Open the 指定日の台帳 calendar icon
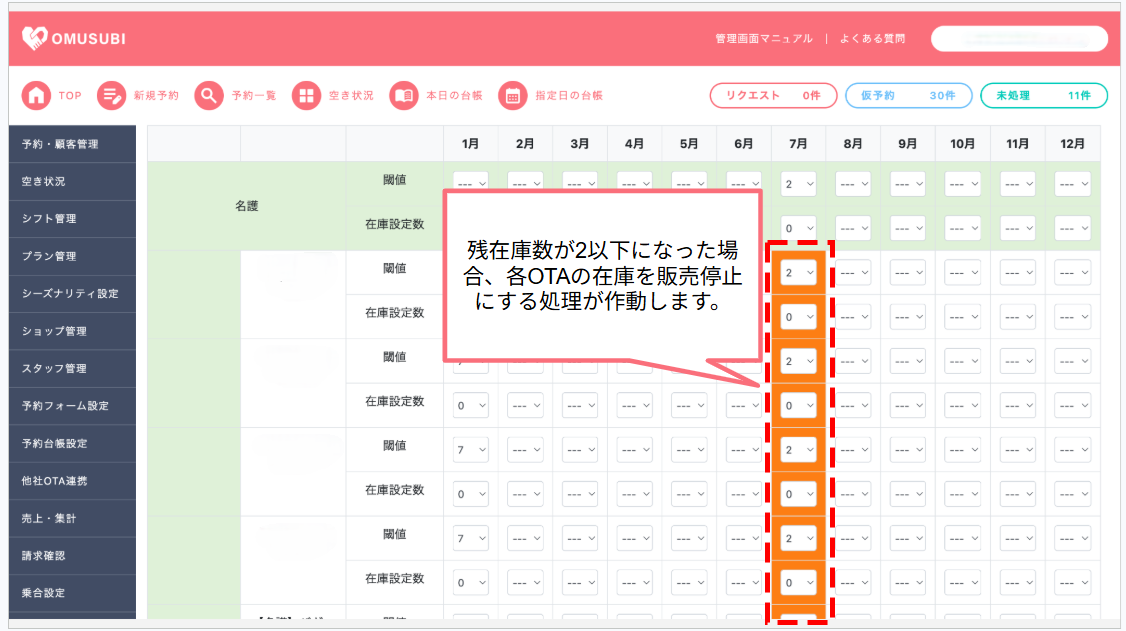 513,95
